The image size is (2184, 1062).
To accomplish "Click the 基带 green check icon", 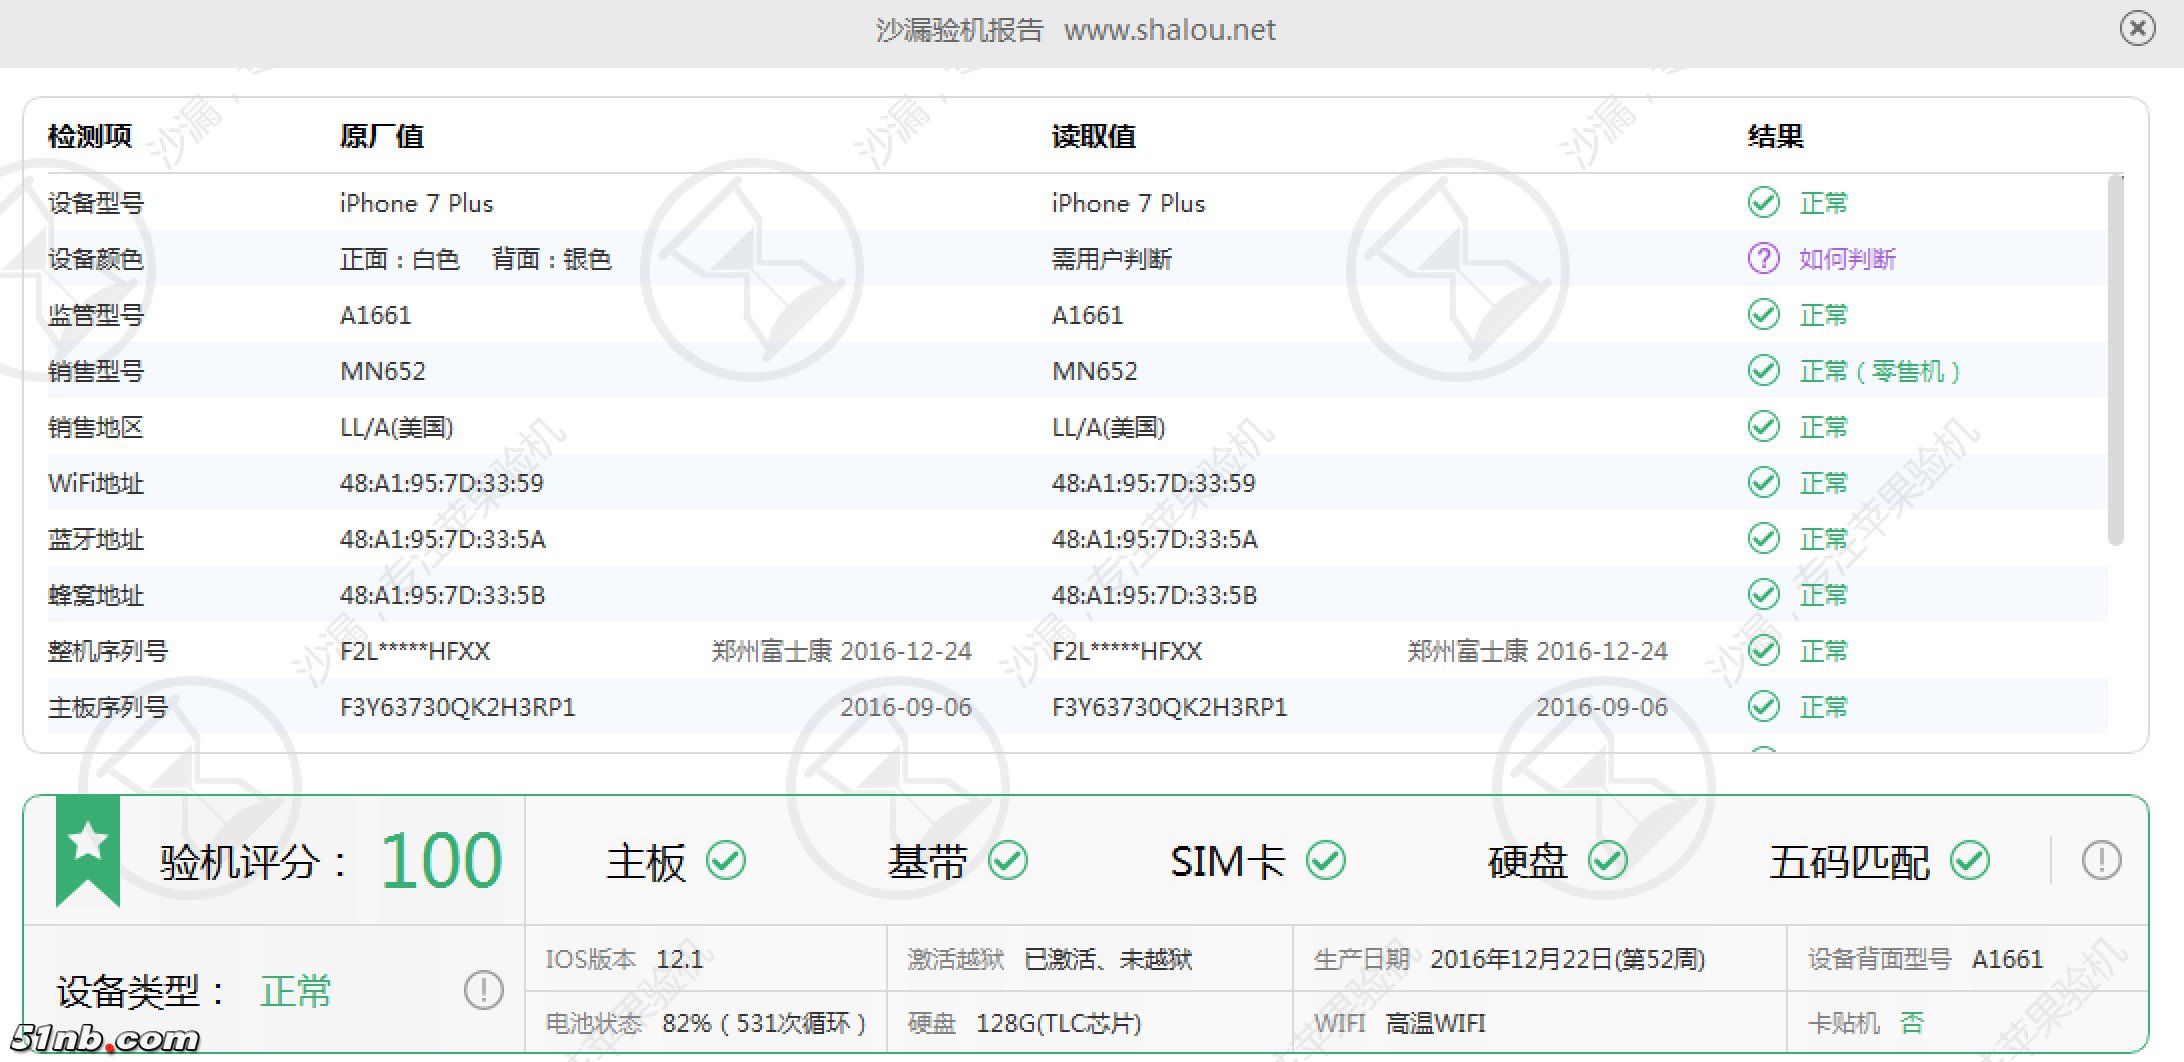I will coord(1007,861).
